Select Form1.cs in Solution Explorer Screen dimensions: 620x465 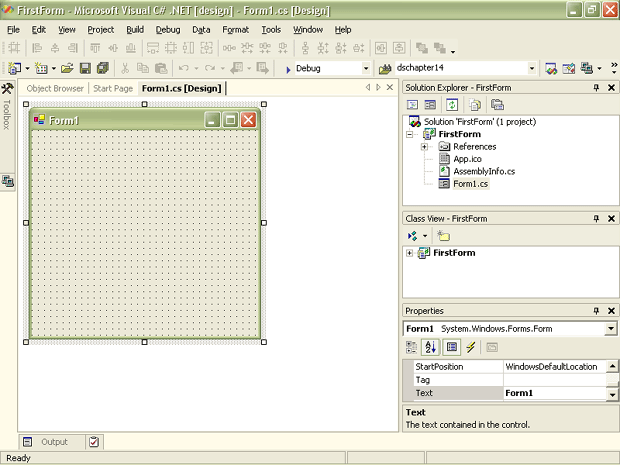pos(471,184)
